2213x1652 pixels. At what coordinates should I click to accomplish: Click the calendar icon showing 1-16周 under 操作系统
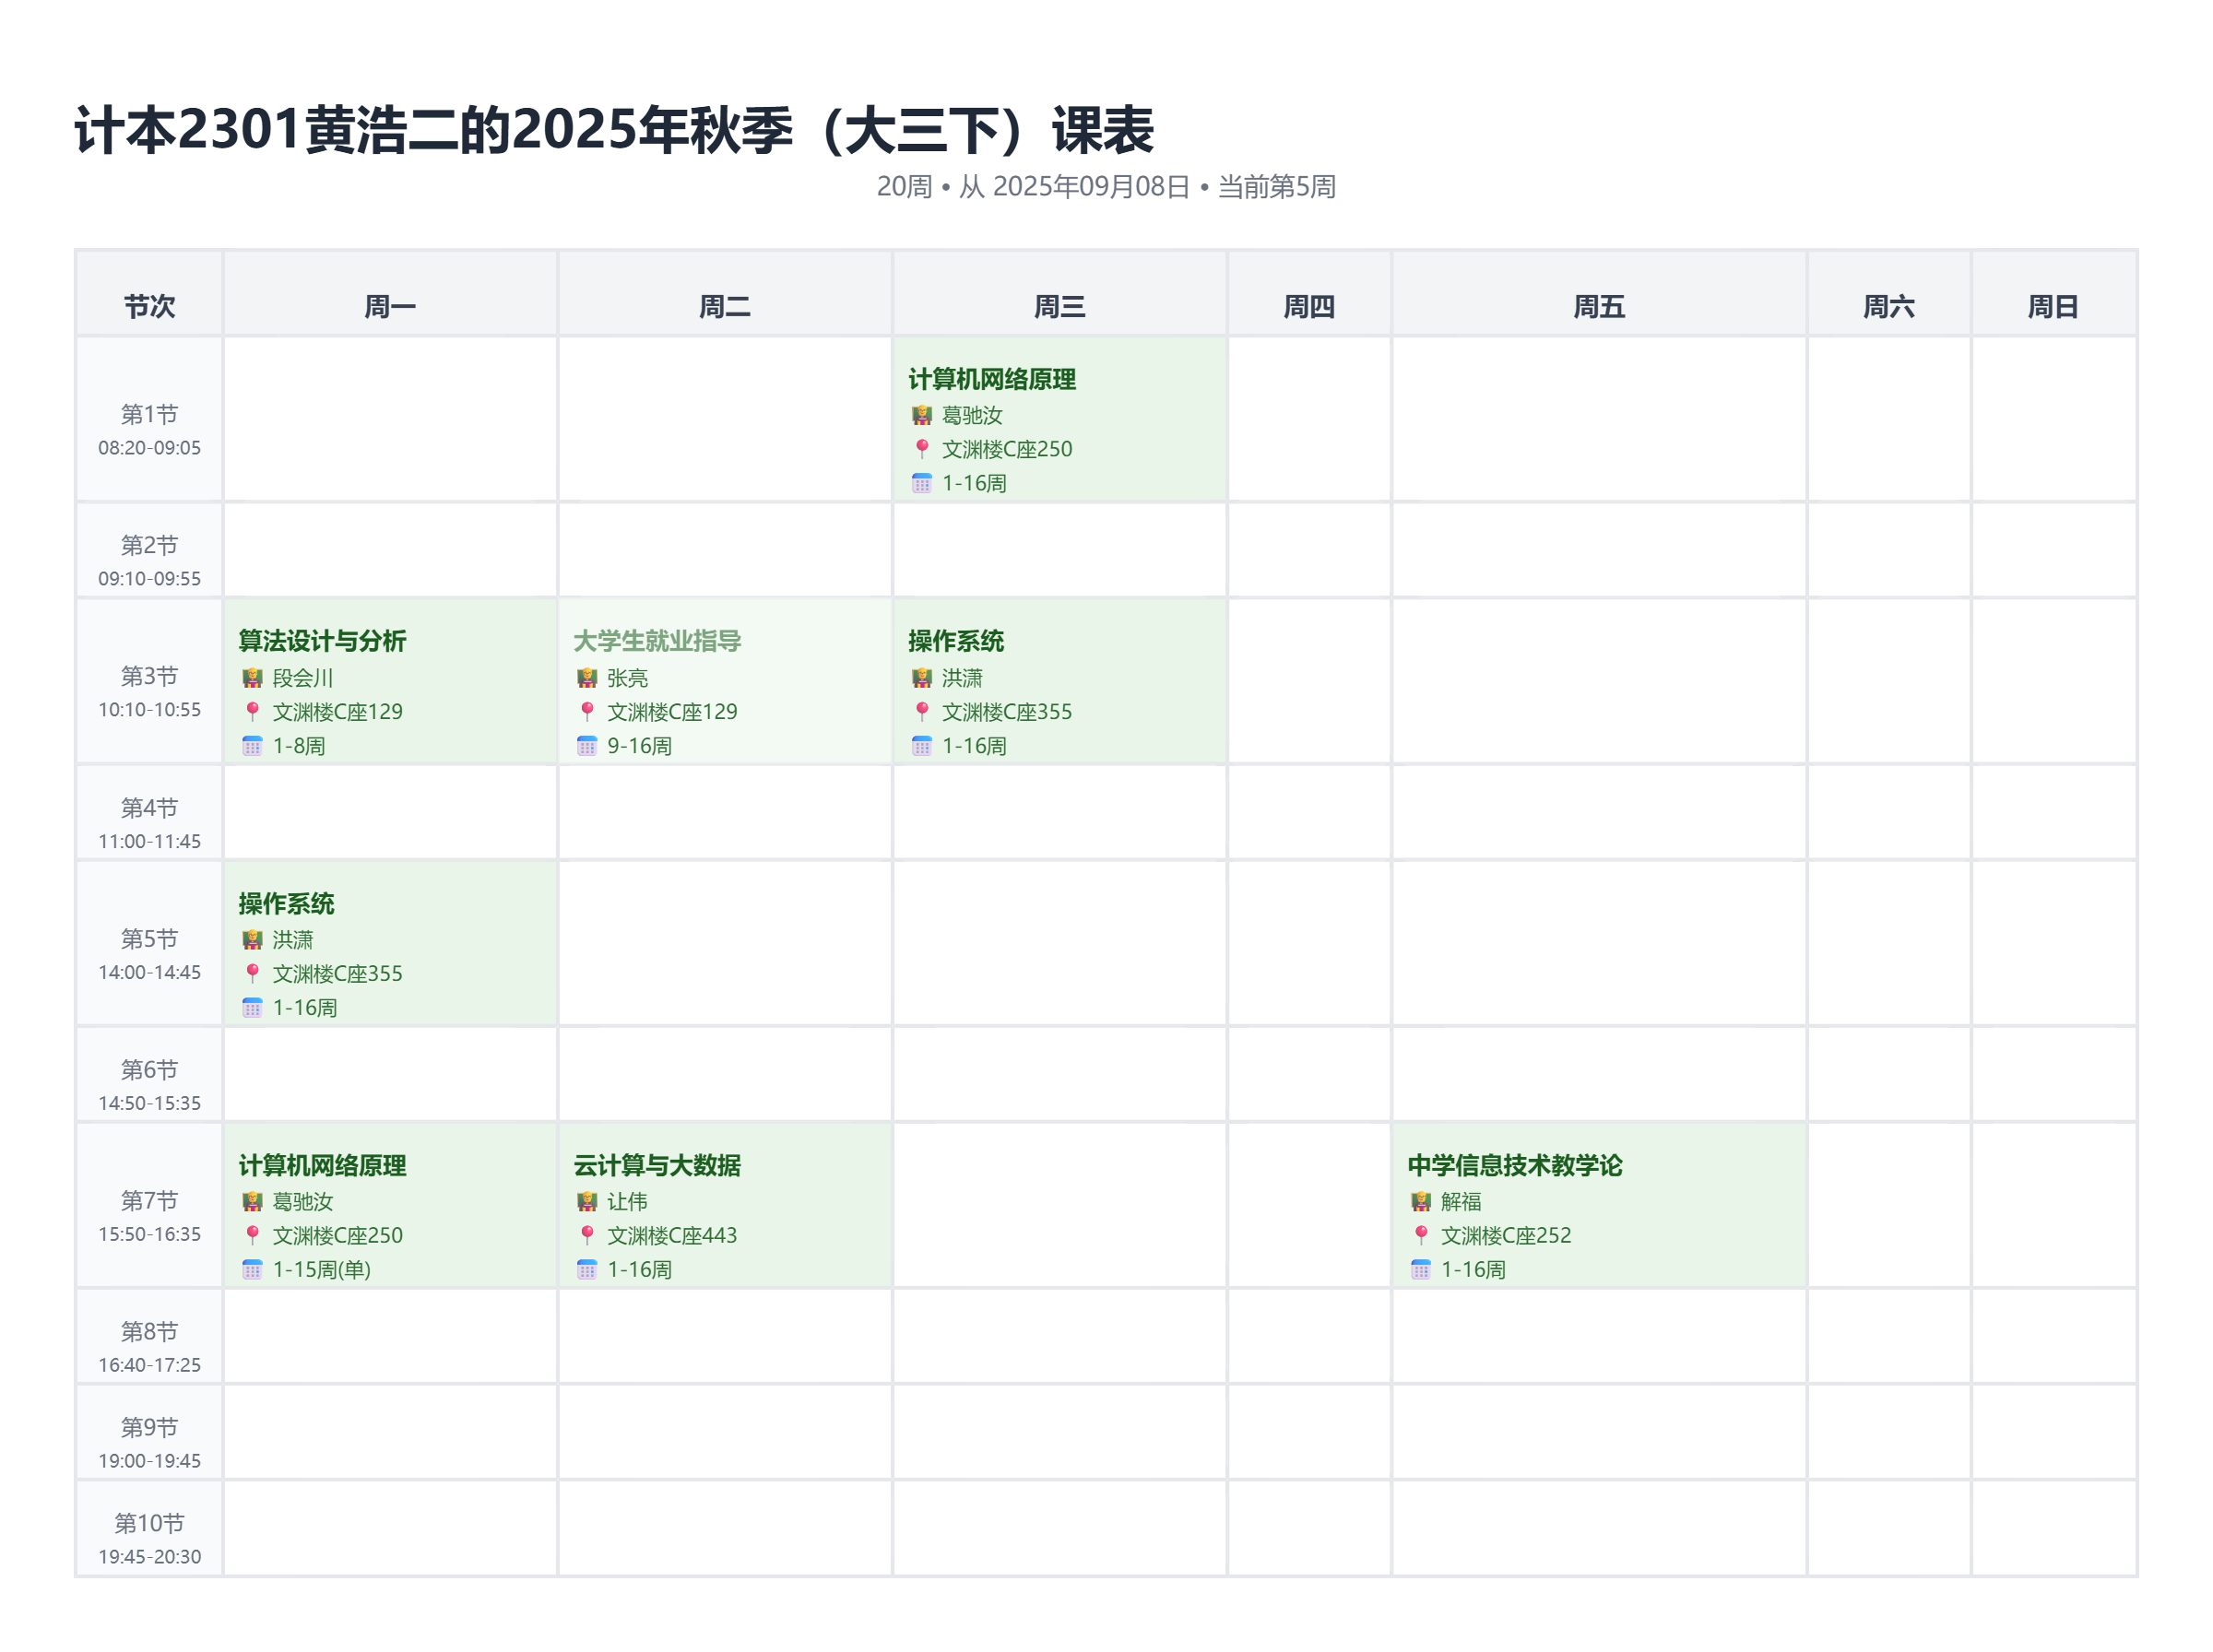[920, 745]
